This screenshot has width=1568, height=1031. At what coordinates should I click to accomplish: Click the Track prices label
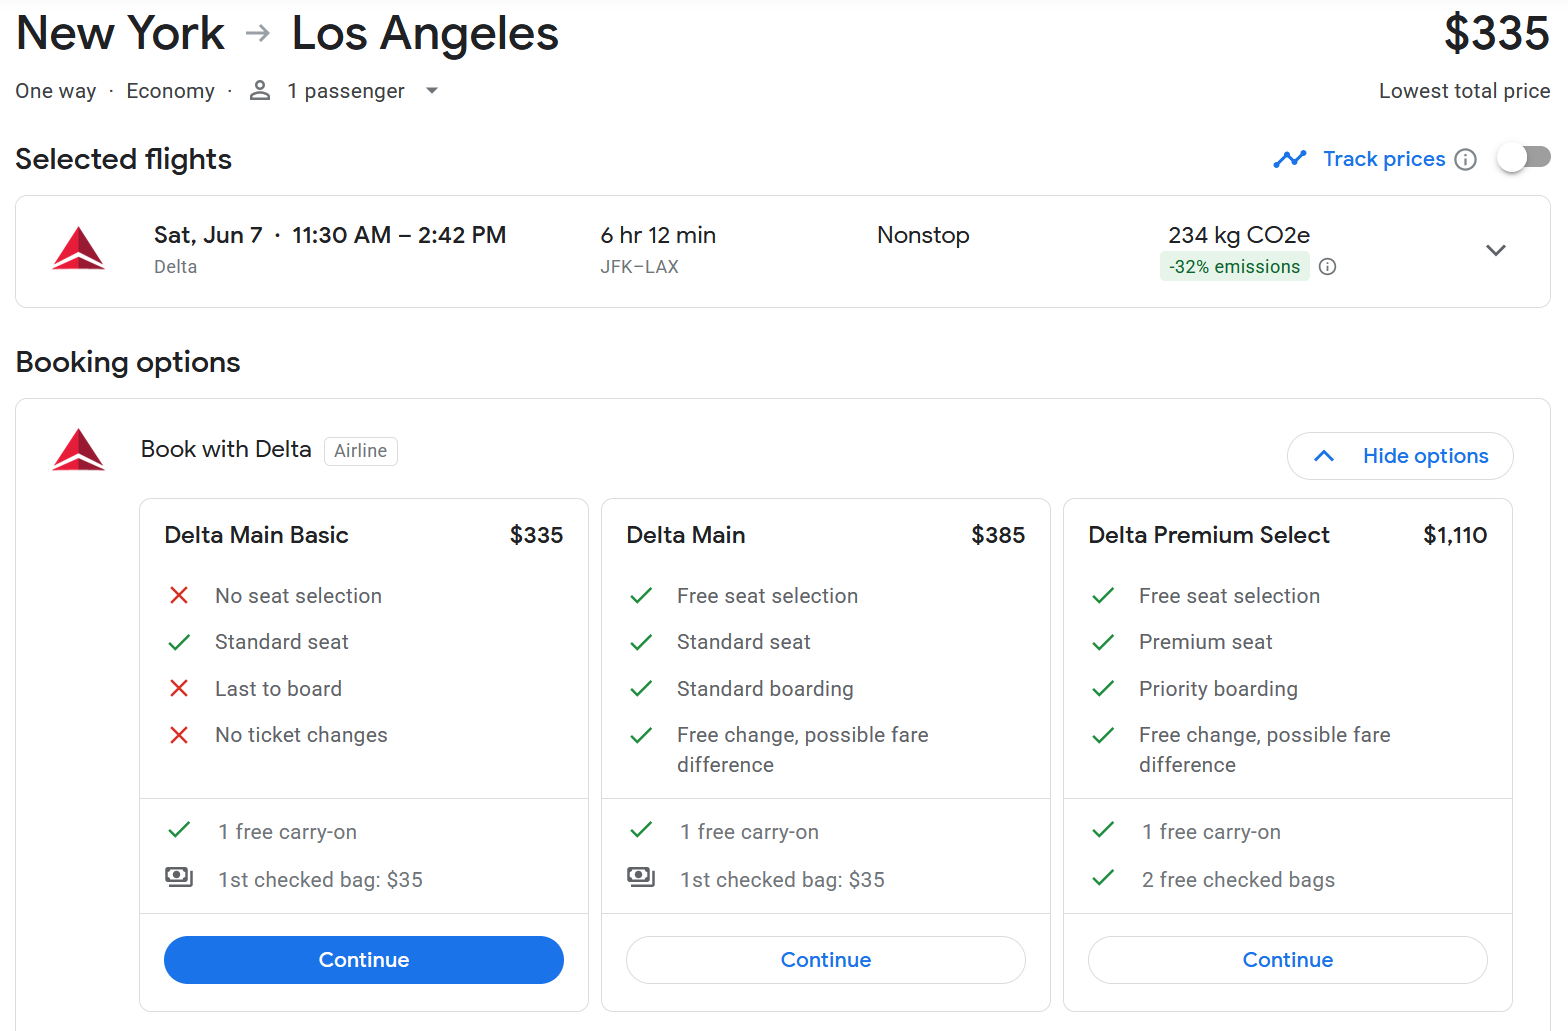coord(1384,159)
